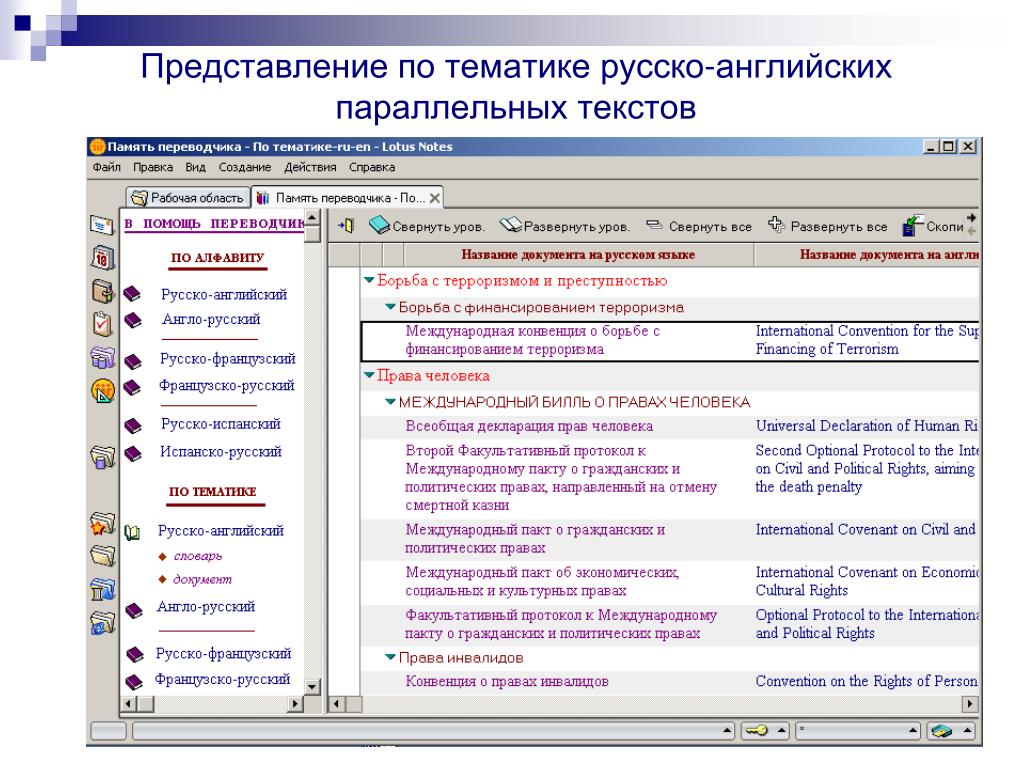Viewport: 1024px width, 768px height.
Task: Open the Русско-испанский link
Action: pos(221,424)
